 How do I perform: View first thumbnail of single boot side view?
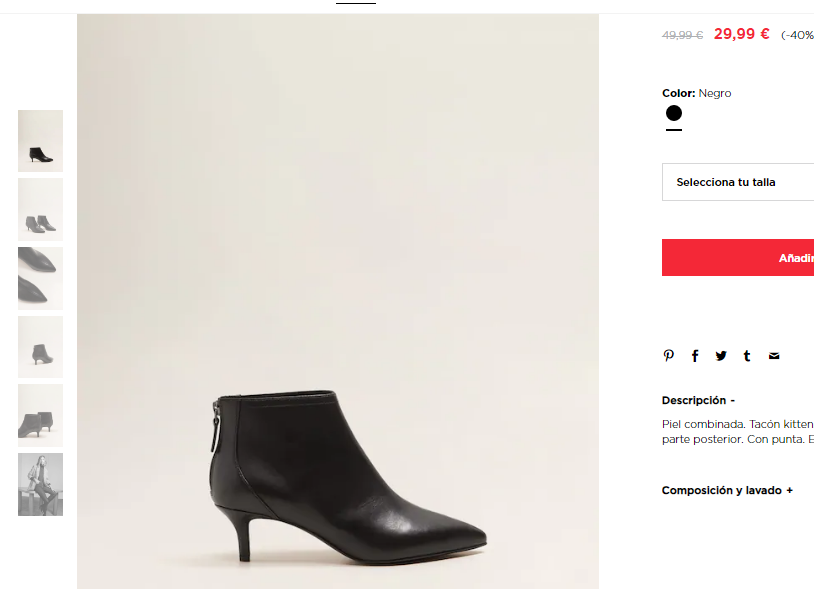40,141
